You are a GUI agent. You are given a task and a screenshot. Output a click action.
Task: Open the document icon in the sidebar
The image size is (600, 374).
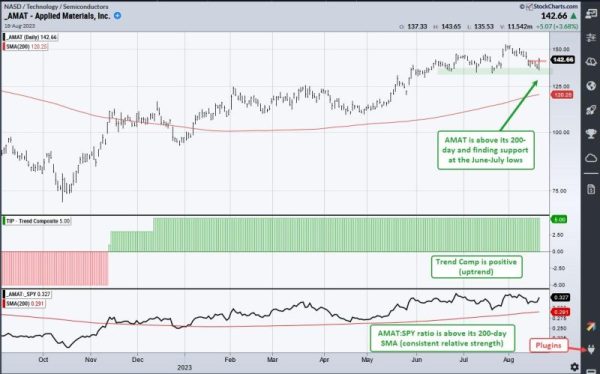[591, 189]
